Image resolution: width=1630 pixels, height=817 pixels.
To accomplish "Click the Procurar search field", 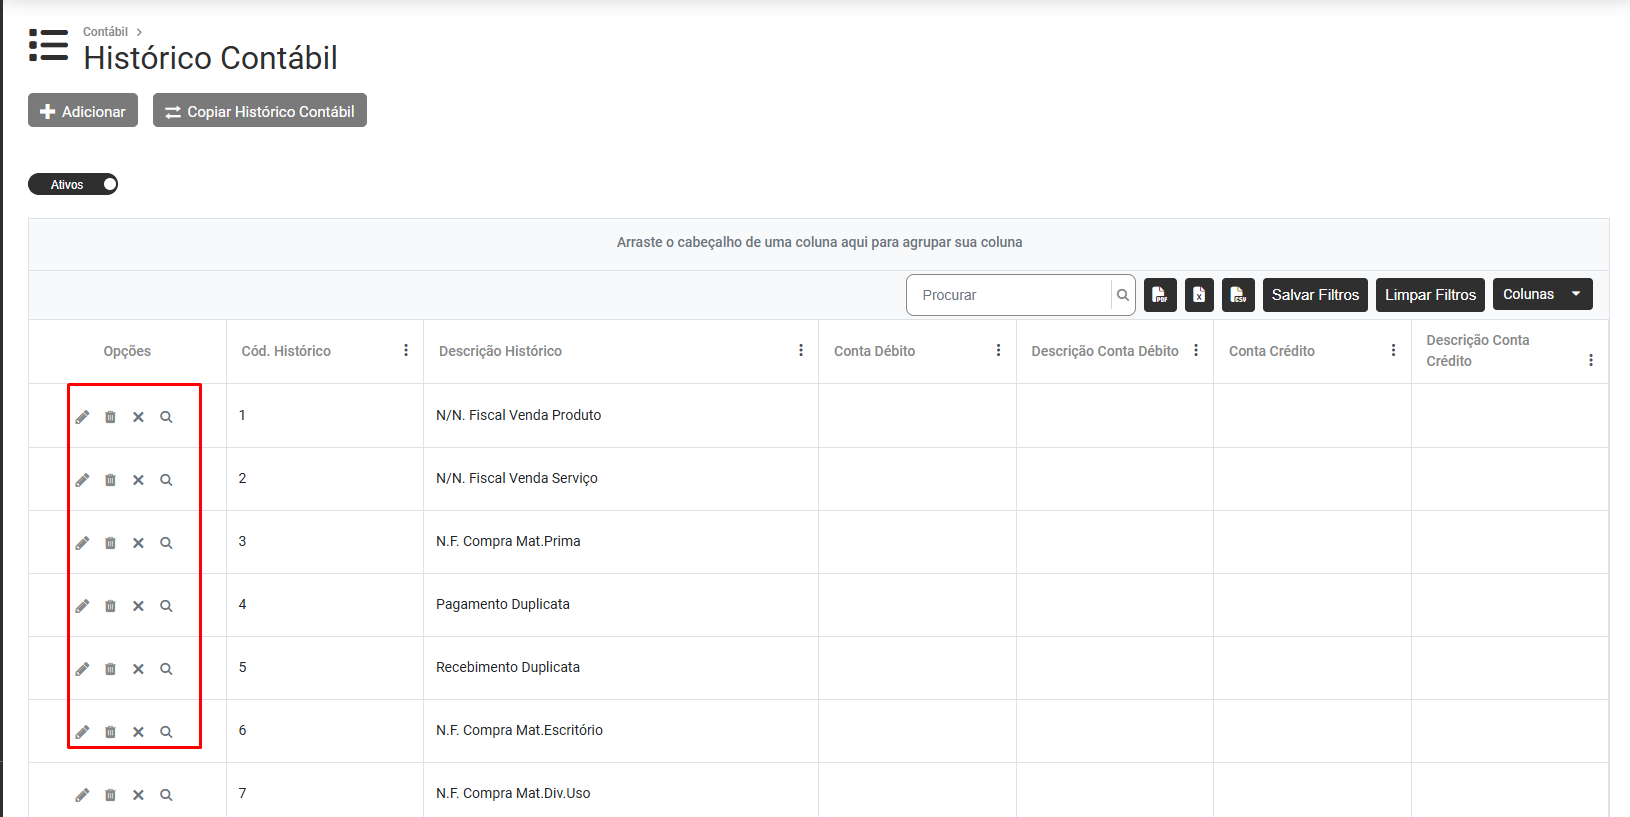I will [x=1010, y=295].
